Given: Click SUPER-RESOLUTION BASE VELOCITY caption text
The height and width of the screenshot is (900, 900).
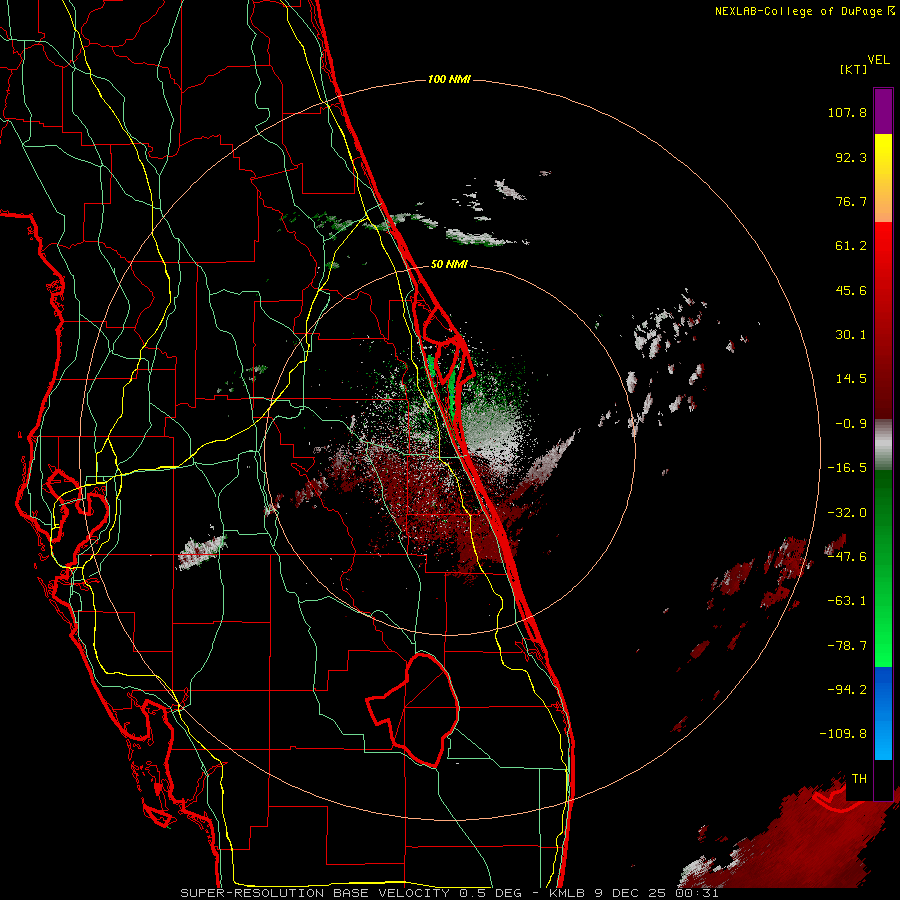Looking at the screenshot, I should point(315,893).
